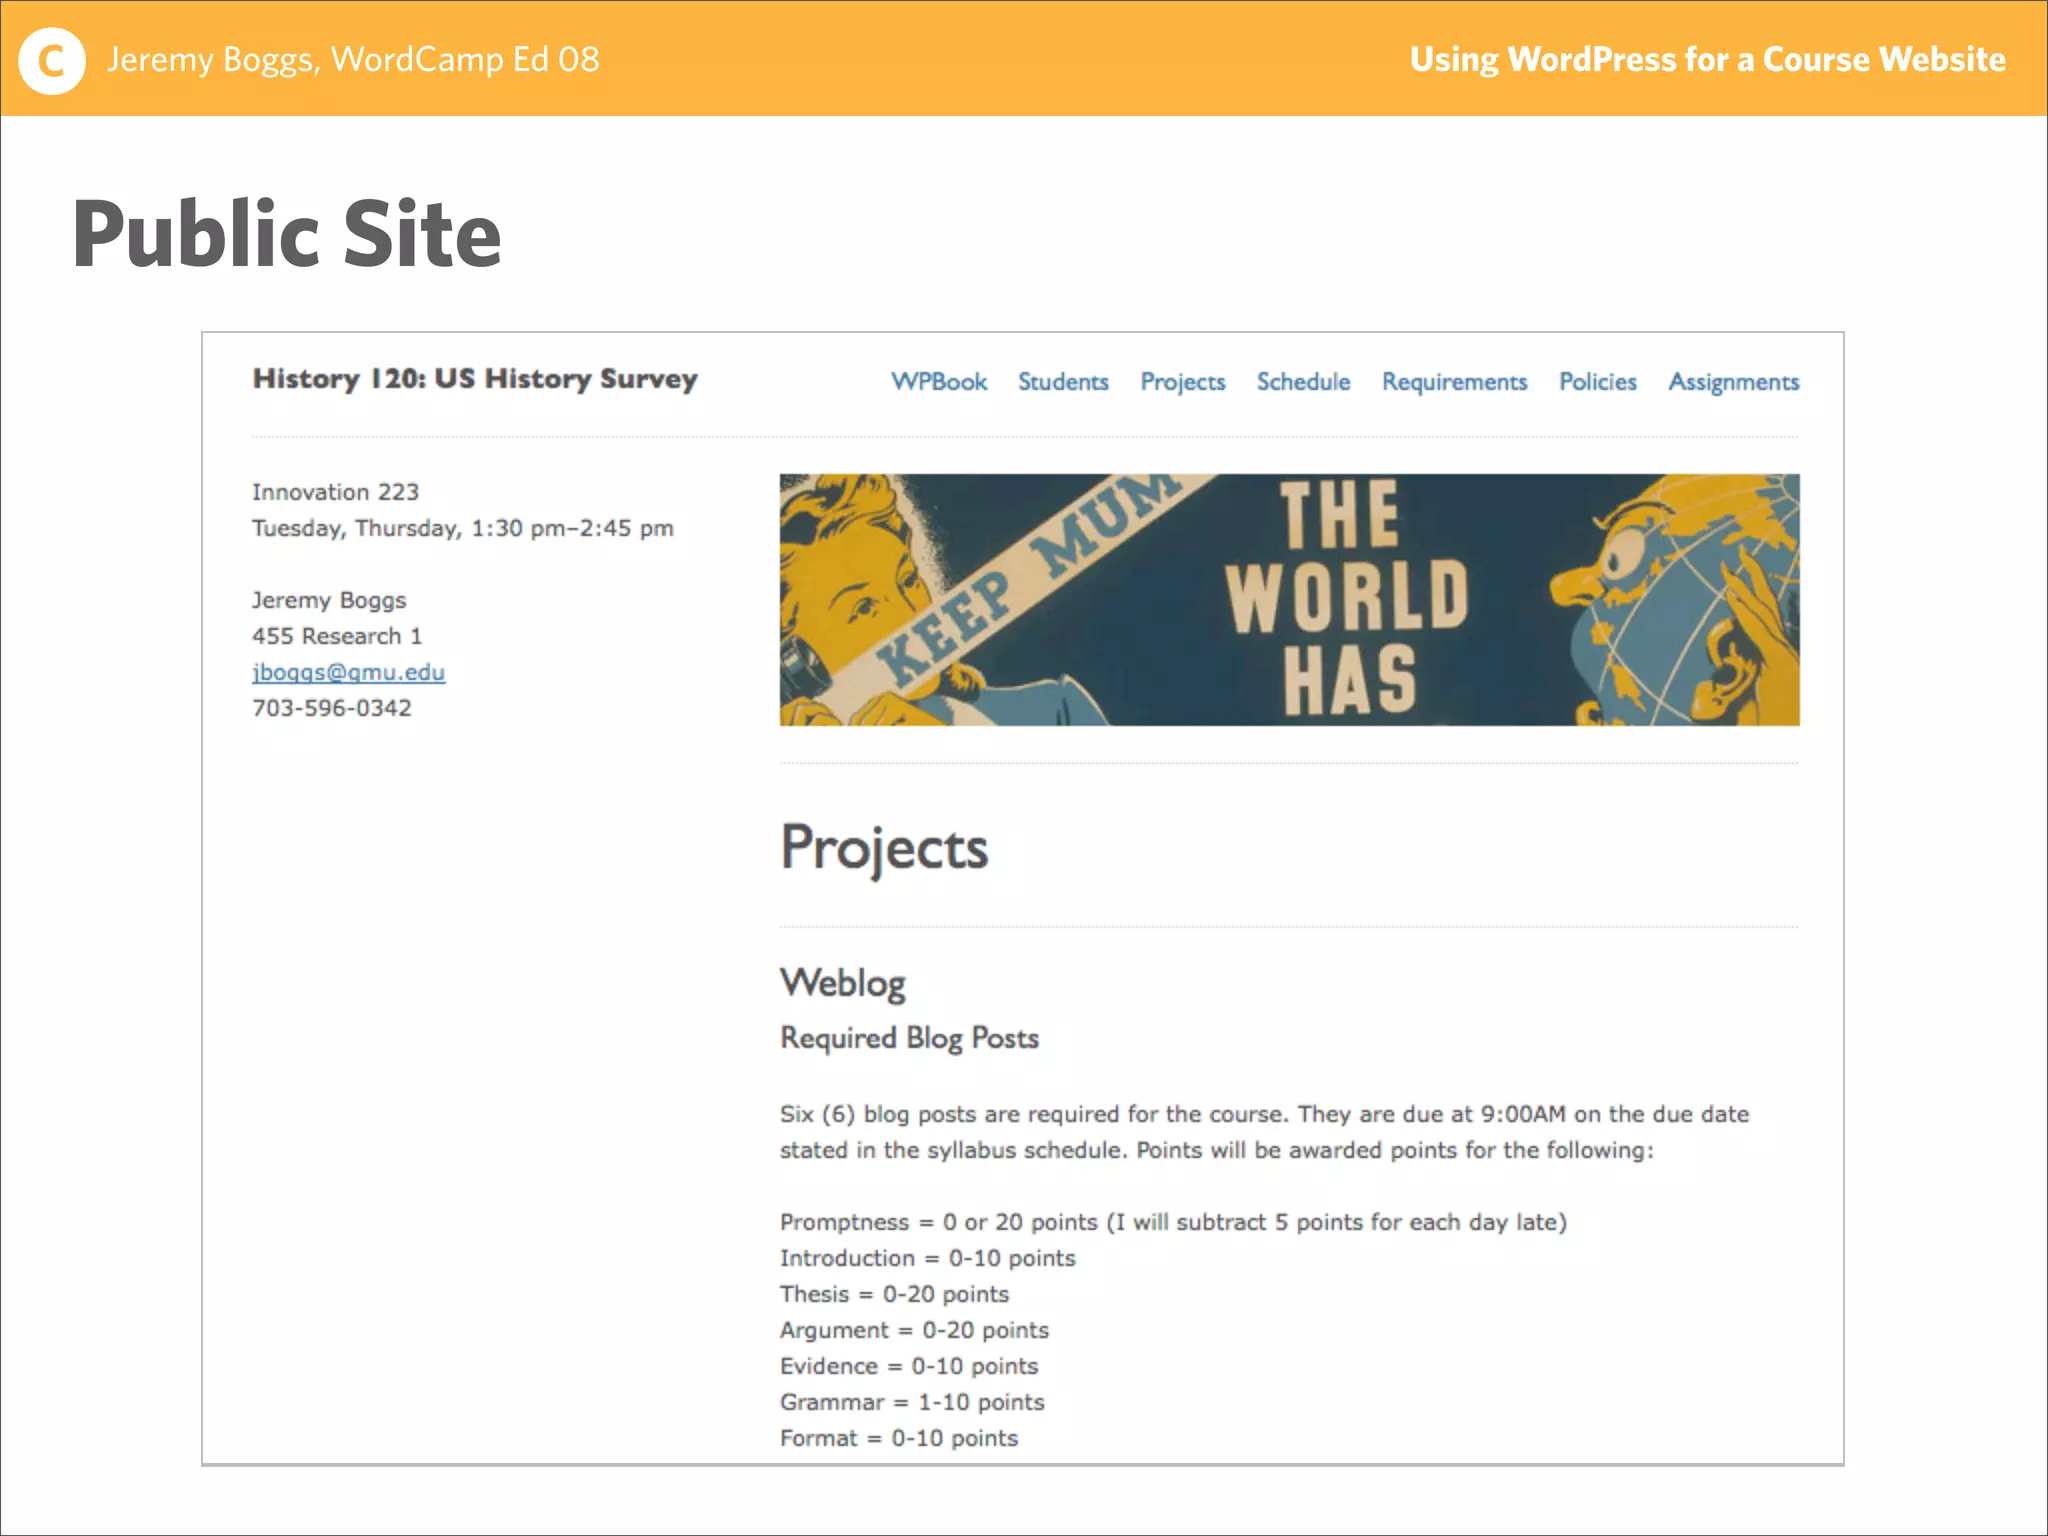Go to the Schedule page
Image resolution: width=2048 pixels, height=1536 pixels.
point(1303,382)
